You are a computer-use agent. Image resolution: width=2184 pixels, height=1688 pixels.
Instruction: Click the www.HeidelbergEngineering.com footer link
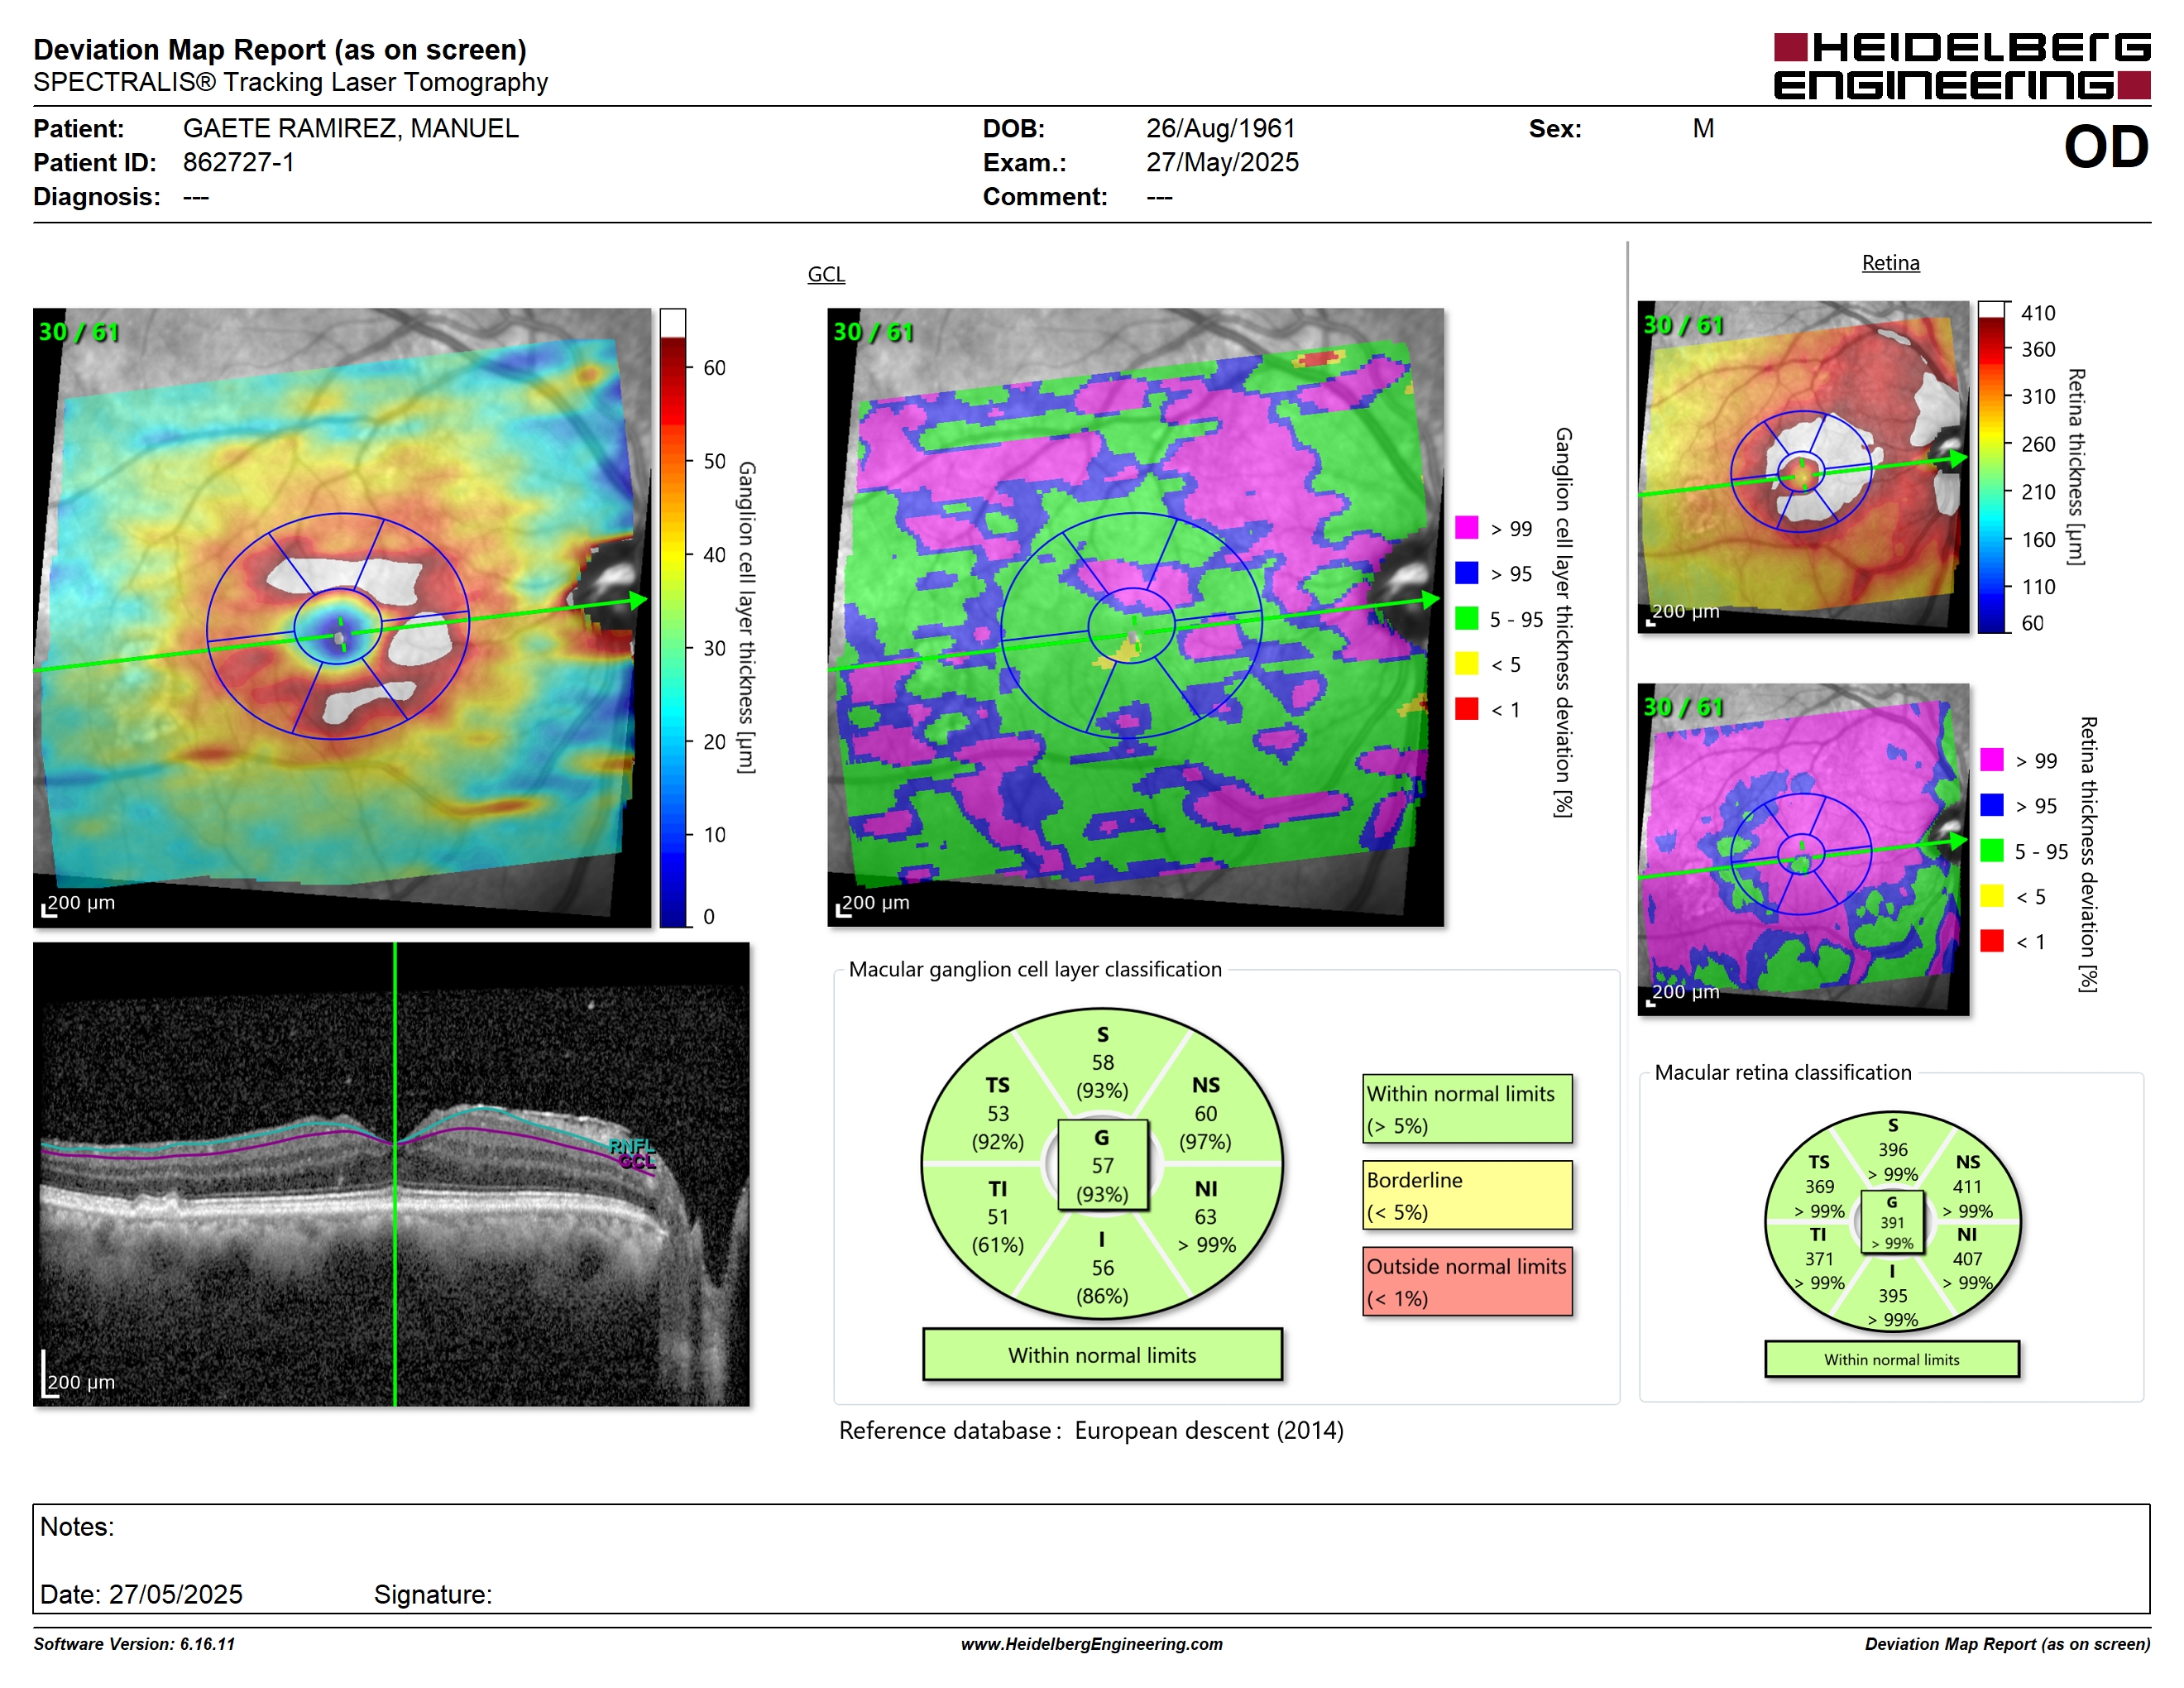point(1091,1644)
